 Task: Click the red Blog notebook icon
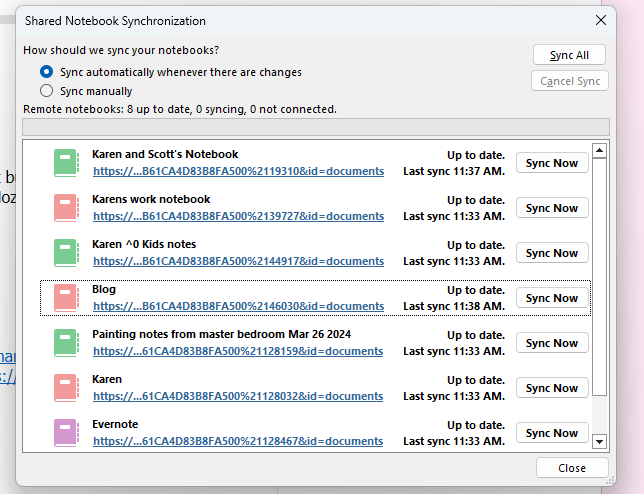(x=66, y=298)
